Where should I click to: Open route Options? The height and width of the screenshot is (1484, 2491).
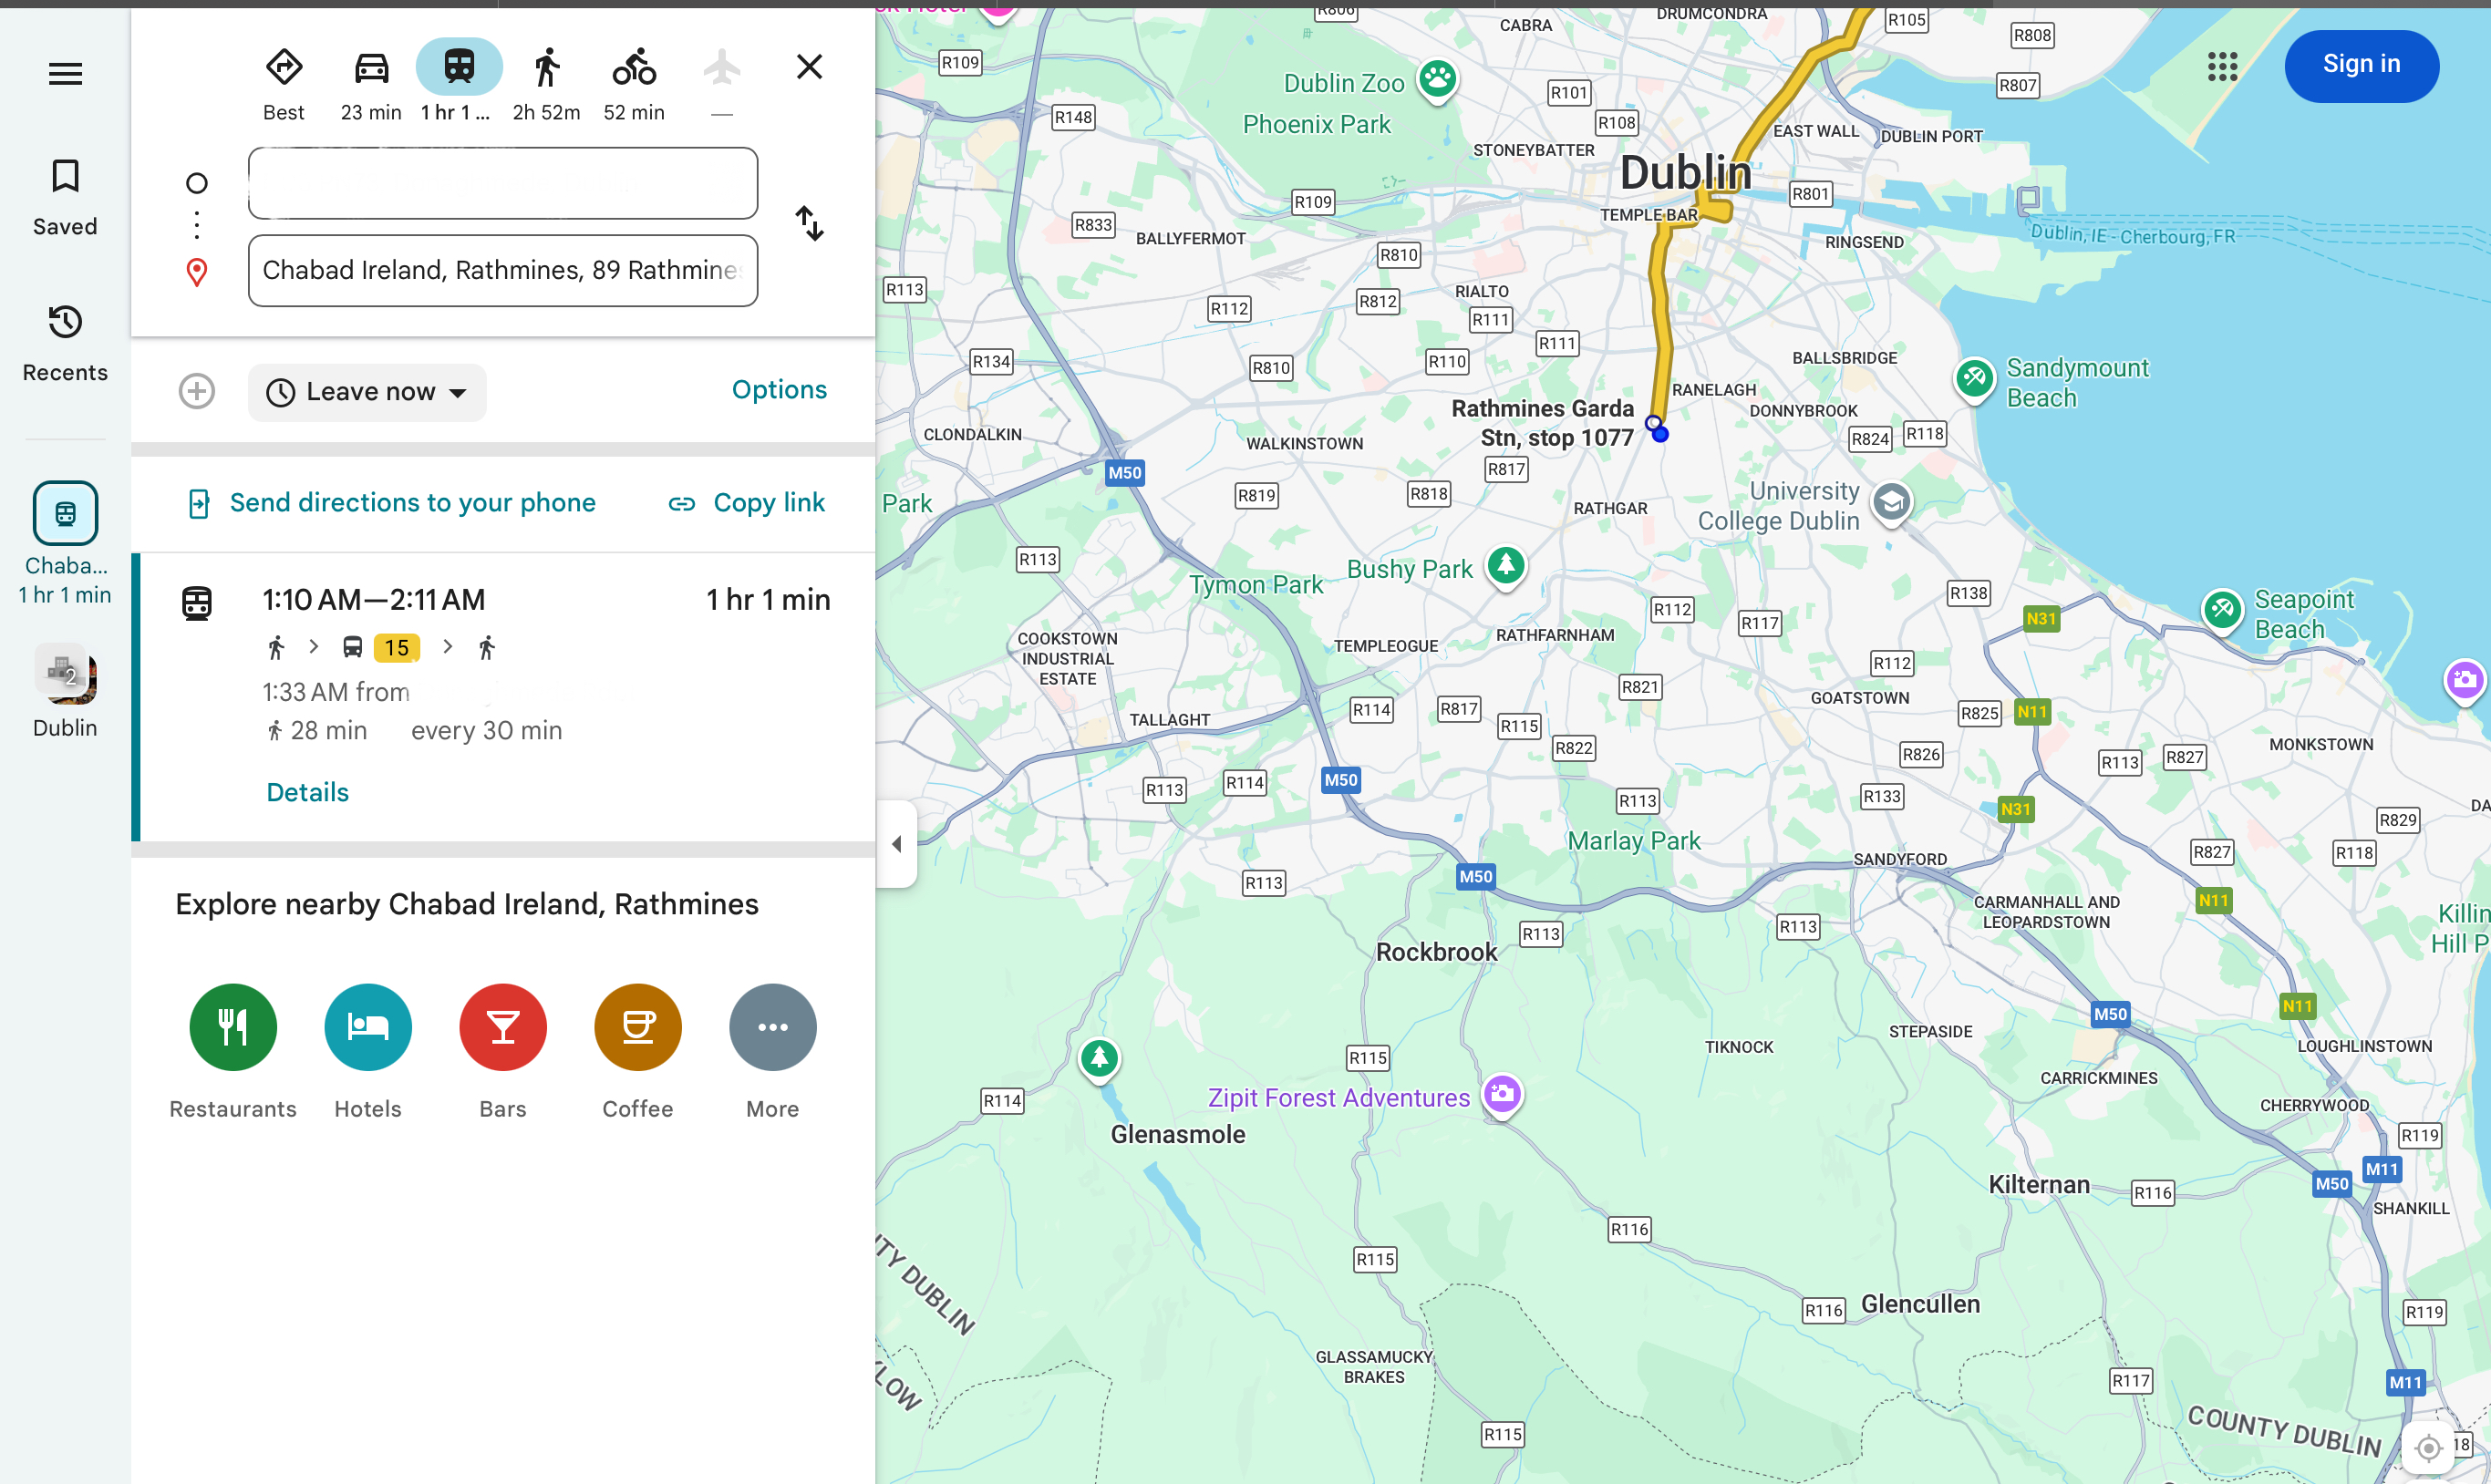(x=779, y=390)
